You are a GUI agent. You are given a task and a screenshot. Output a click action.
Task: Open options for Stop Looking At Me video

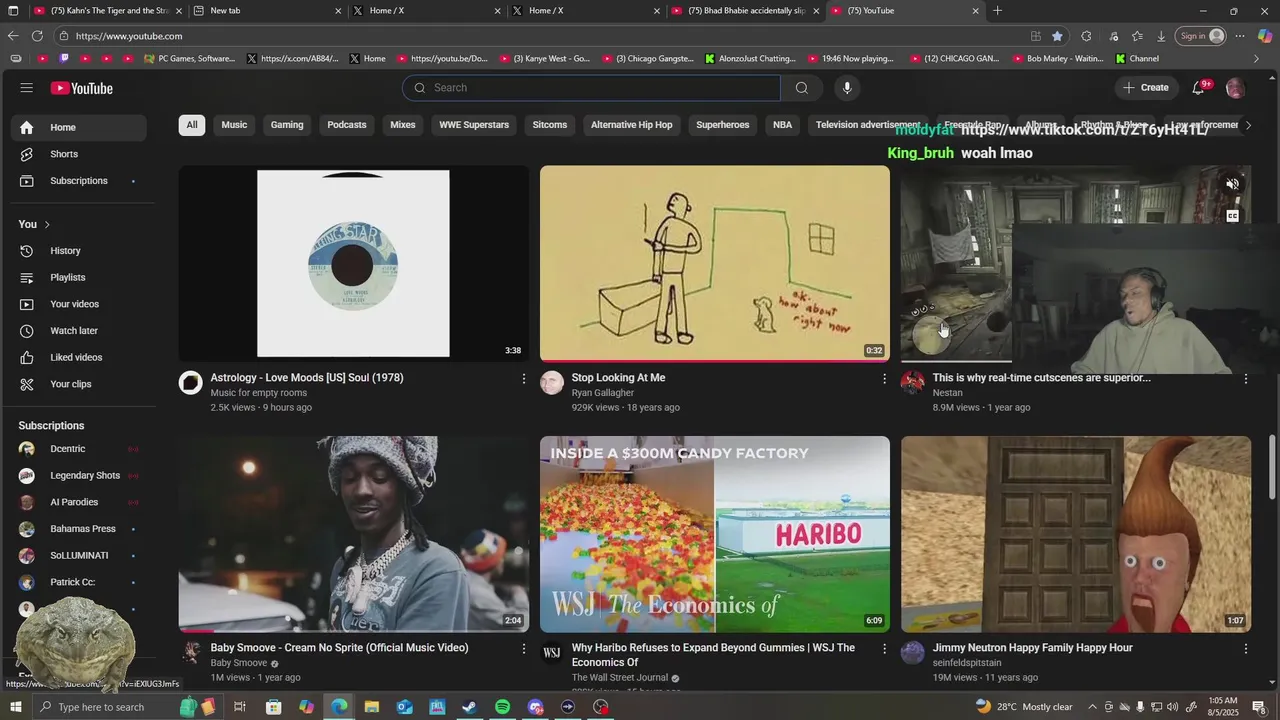(884, 379)
